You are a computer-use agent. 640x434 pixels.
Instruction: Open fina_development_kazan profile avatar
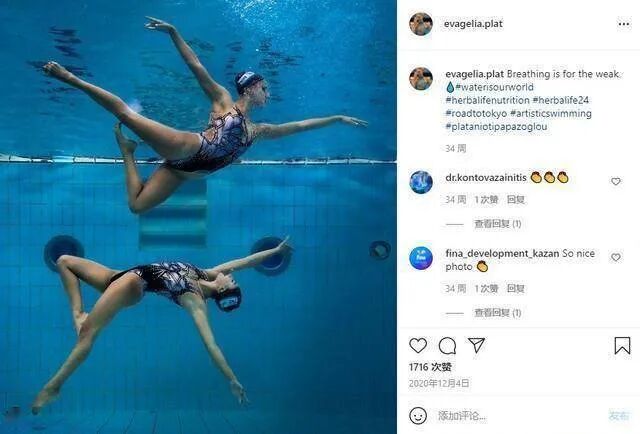point(421,258)
